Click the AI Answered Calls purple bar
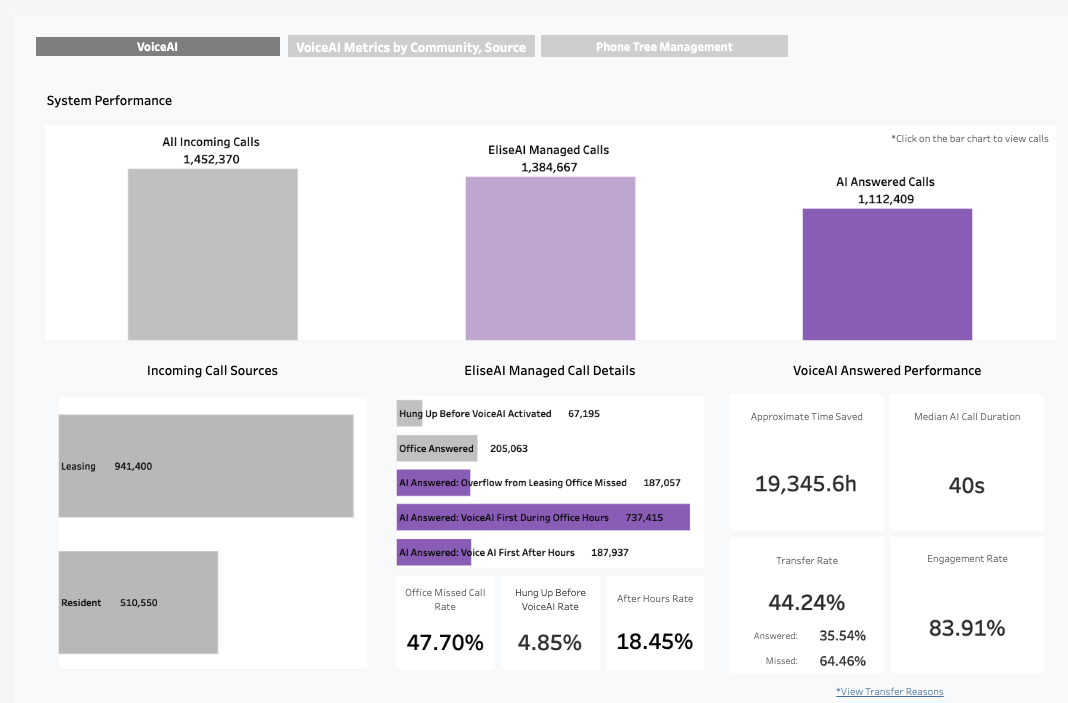This screenshot has height=703, width=1068. click(887, 274)
